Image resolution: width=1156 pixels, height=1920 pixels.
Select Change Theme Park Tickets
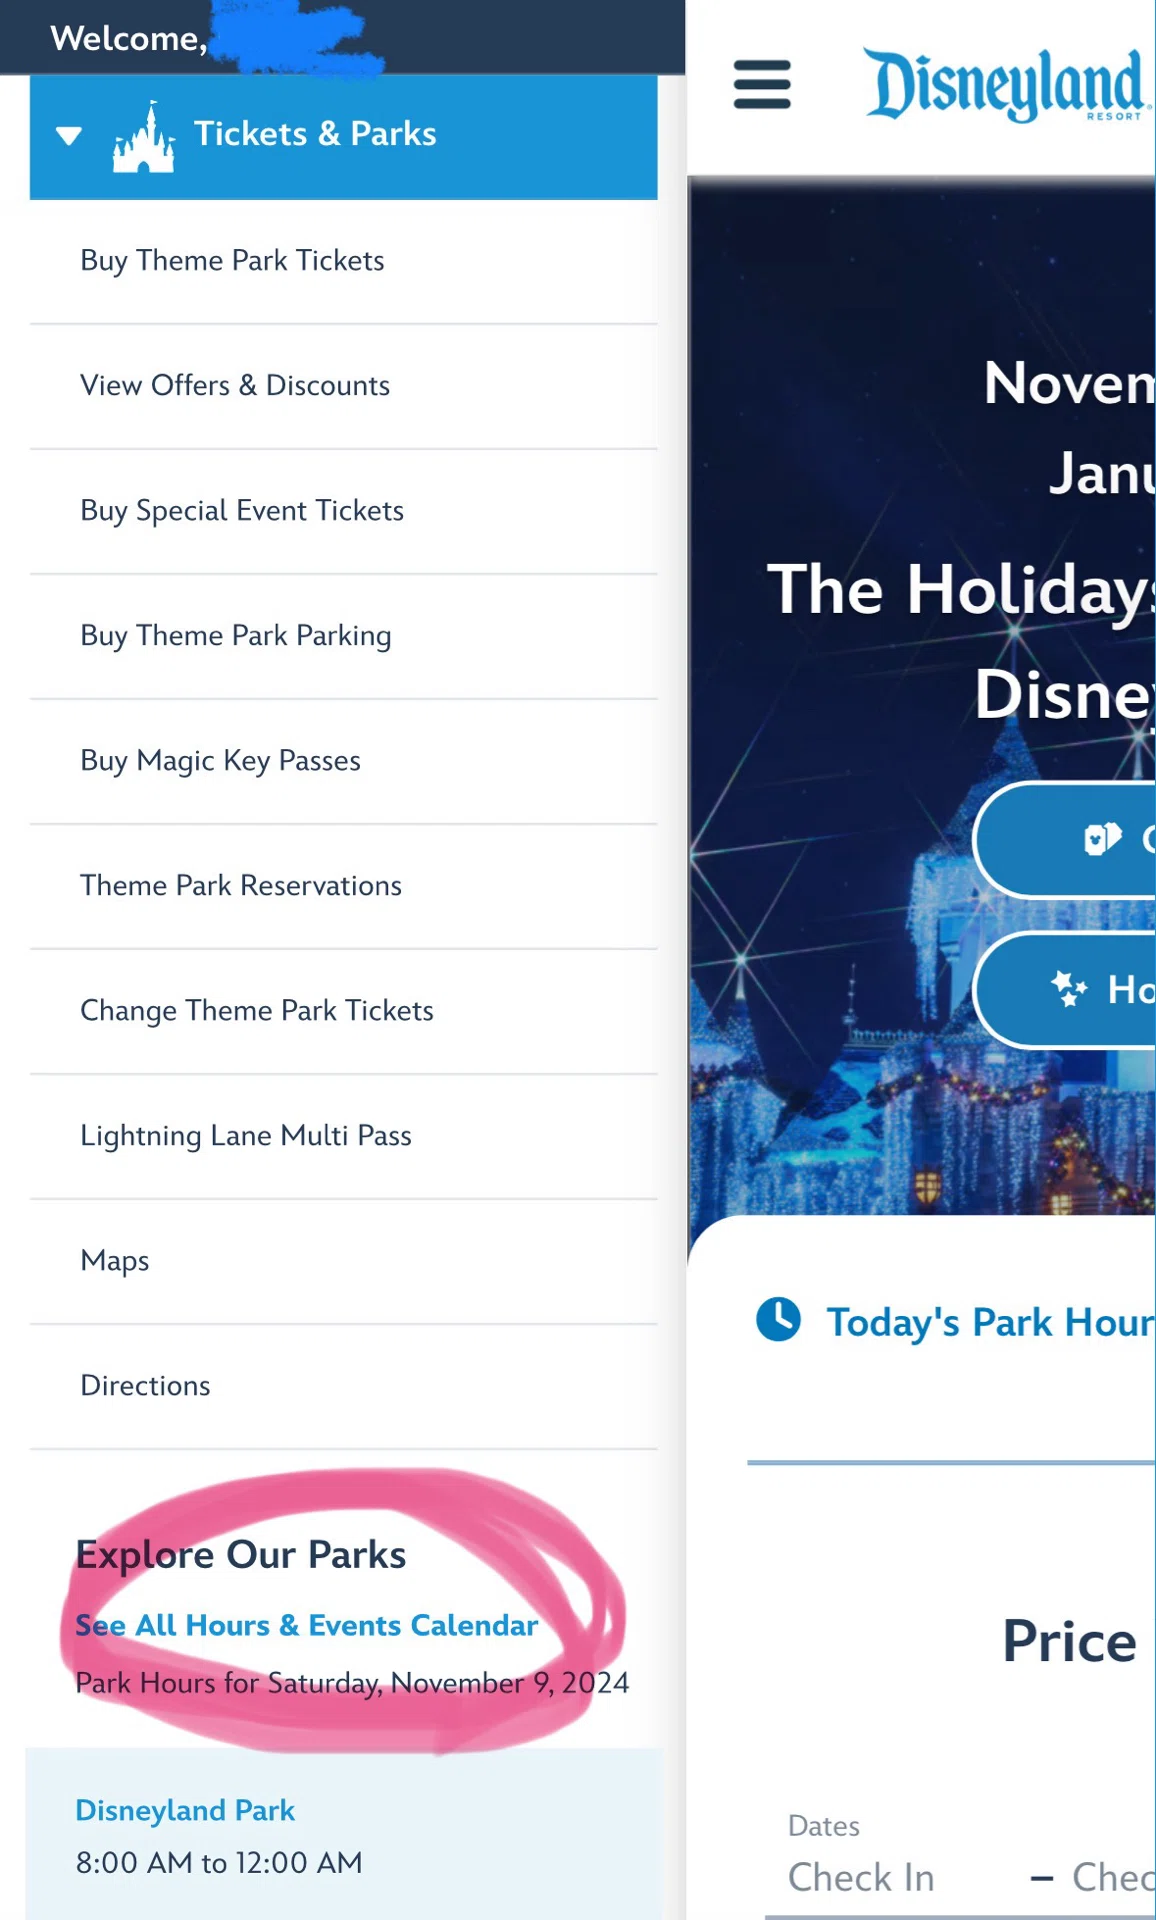[x=343, y=1011]
